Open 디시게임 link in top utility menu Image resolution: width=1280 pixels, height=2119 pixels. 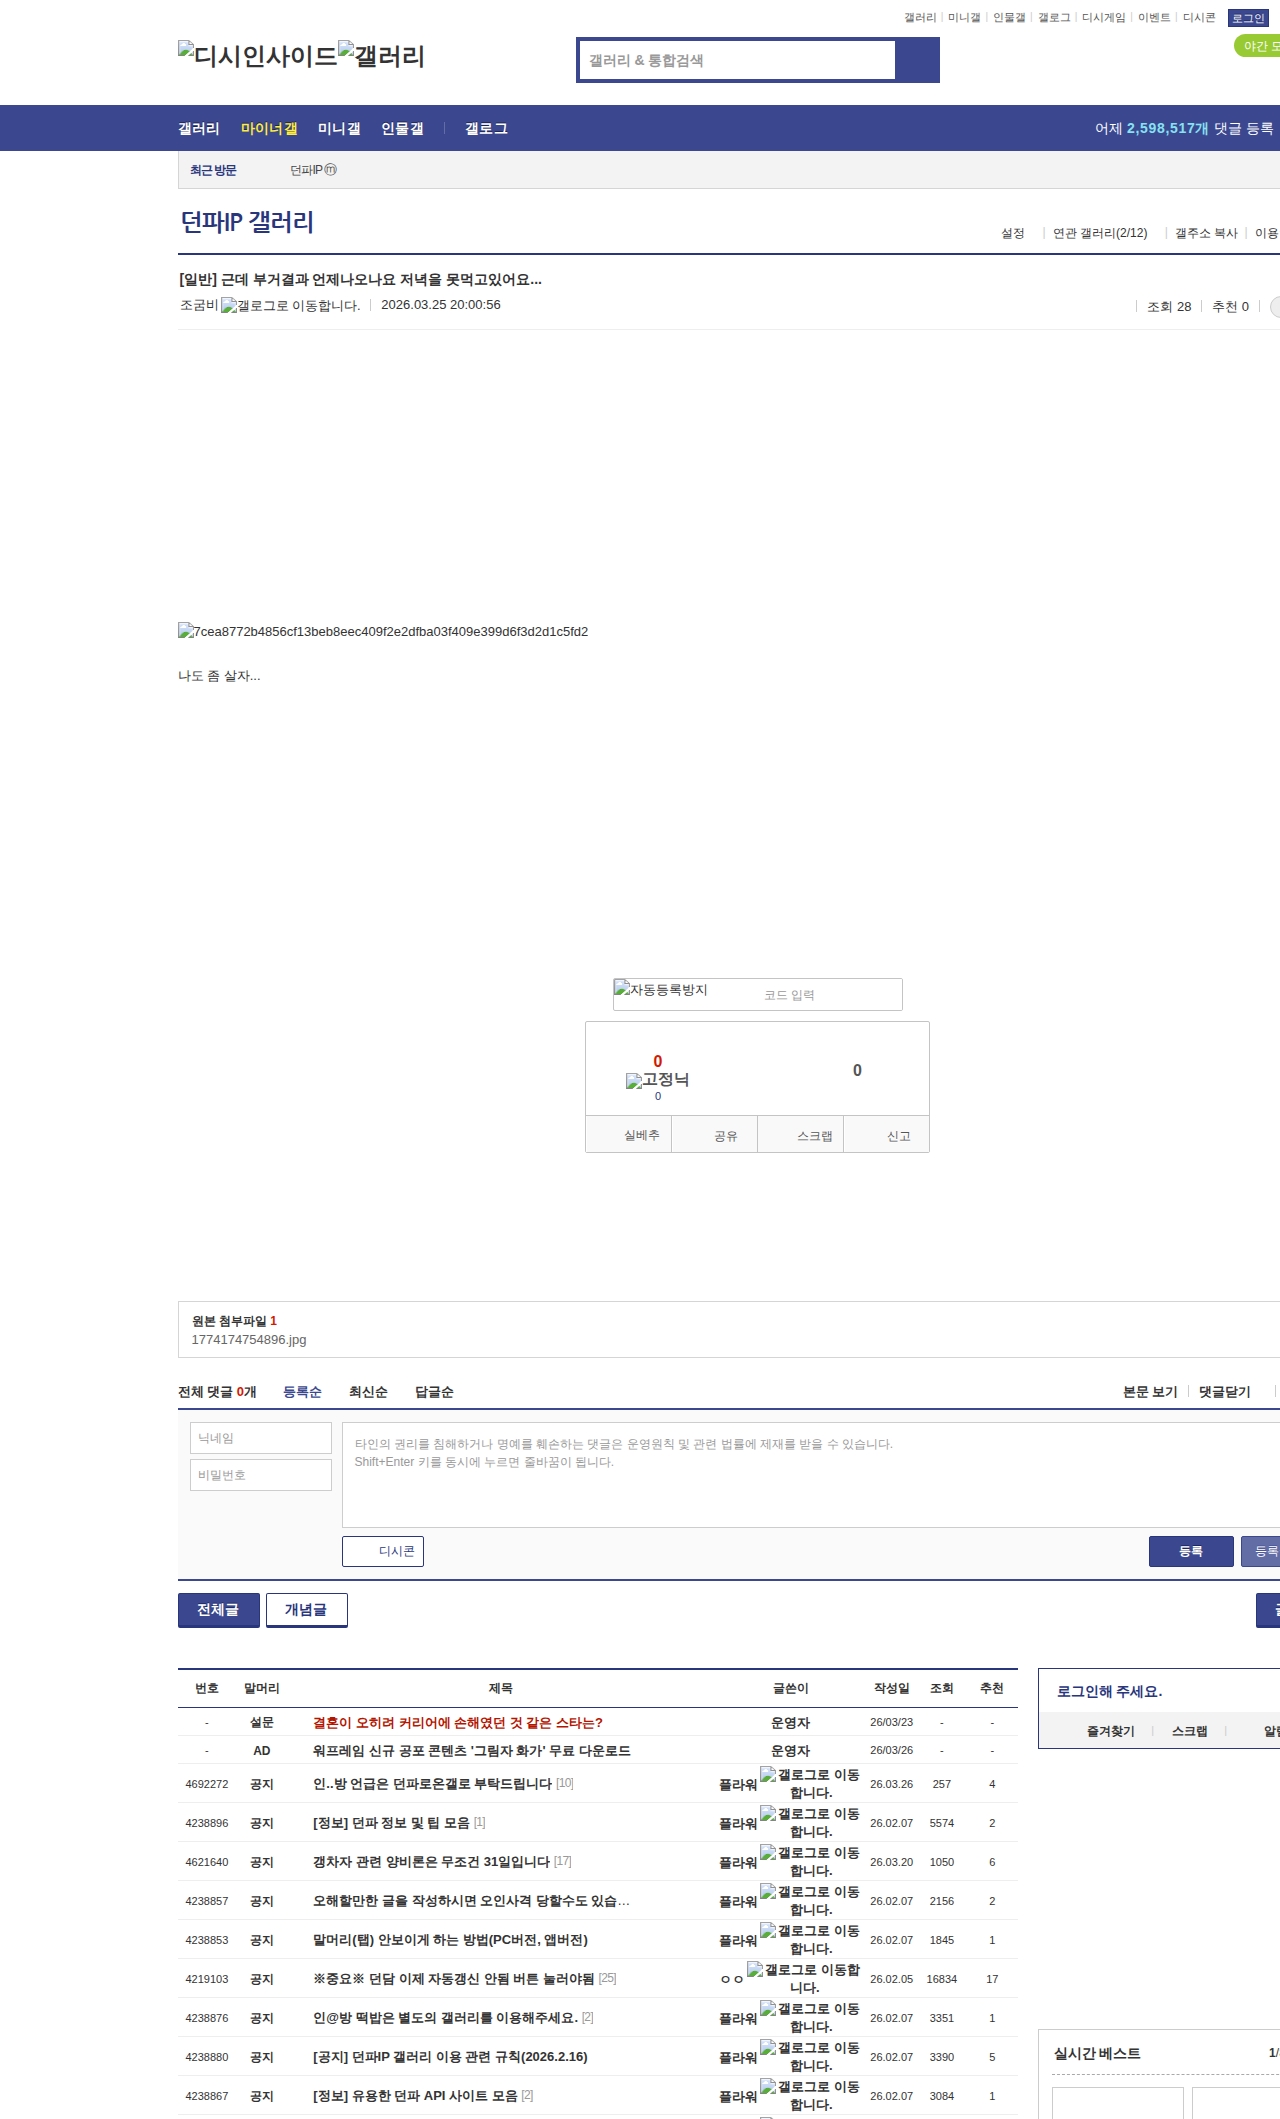(1103, 18)
